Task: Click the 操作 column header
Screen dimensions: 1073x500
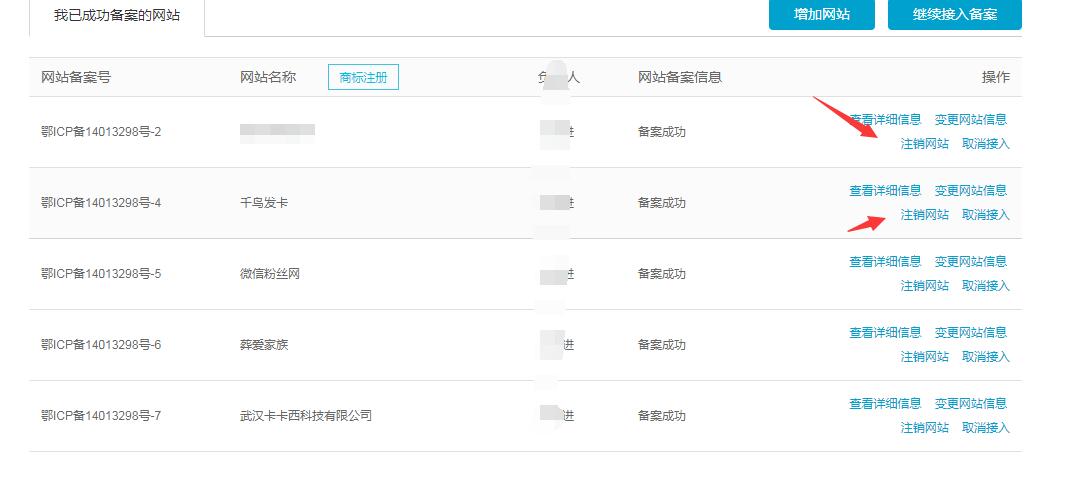Action: coord(996,77)
